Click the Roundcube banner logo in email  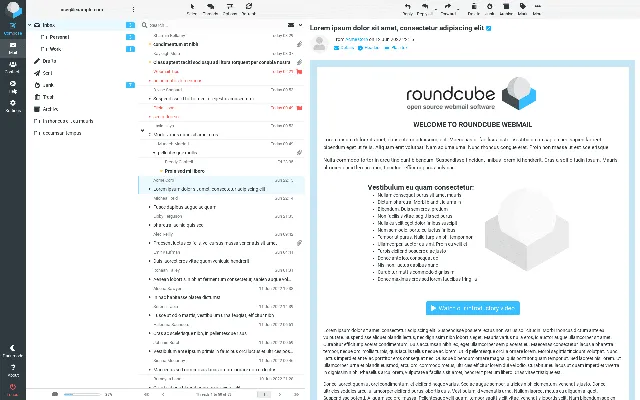pyautogui.click(x=471, y=94)
